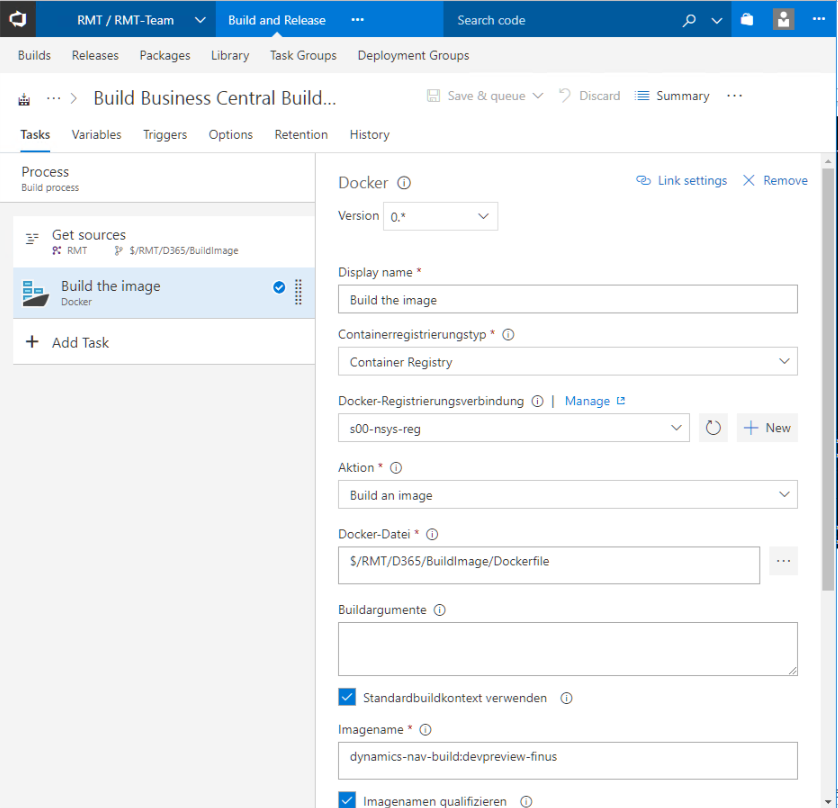Select the Tasks tab
The height and width of the screenshot is (808, 838).
point(35,135)
